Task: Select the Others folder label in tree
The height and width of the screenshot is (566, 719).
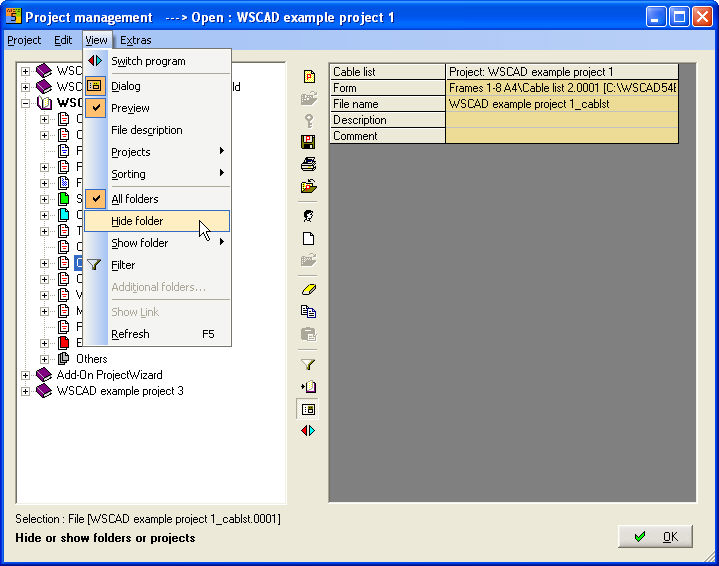Action: [92, 359]
